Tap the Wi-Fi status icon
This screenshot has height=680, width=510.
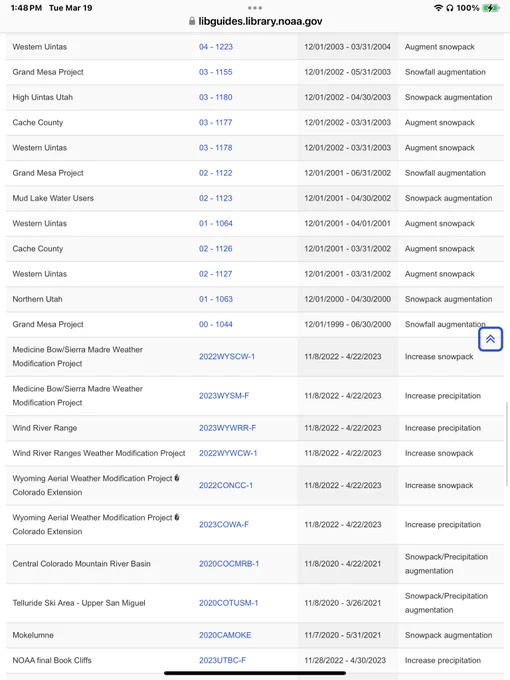[438, 8]
